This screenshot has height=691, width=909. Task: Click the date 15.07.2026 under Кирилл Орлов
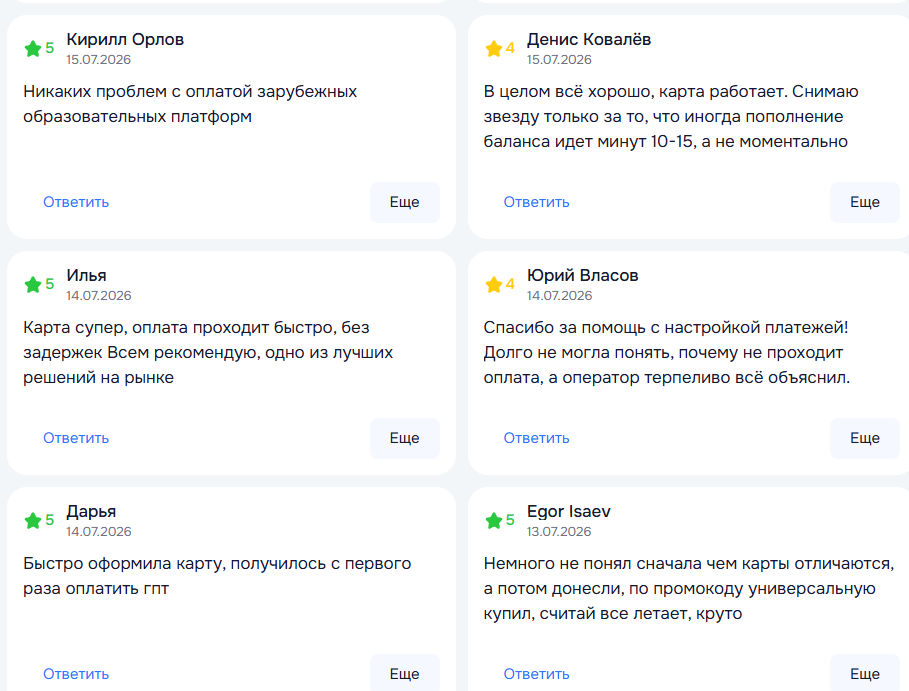[x=99, y=60]
